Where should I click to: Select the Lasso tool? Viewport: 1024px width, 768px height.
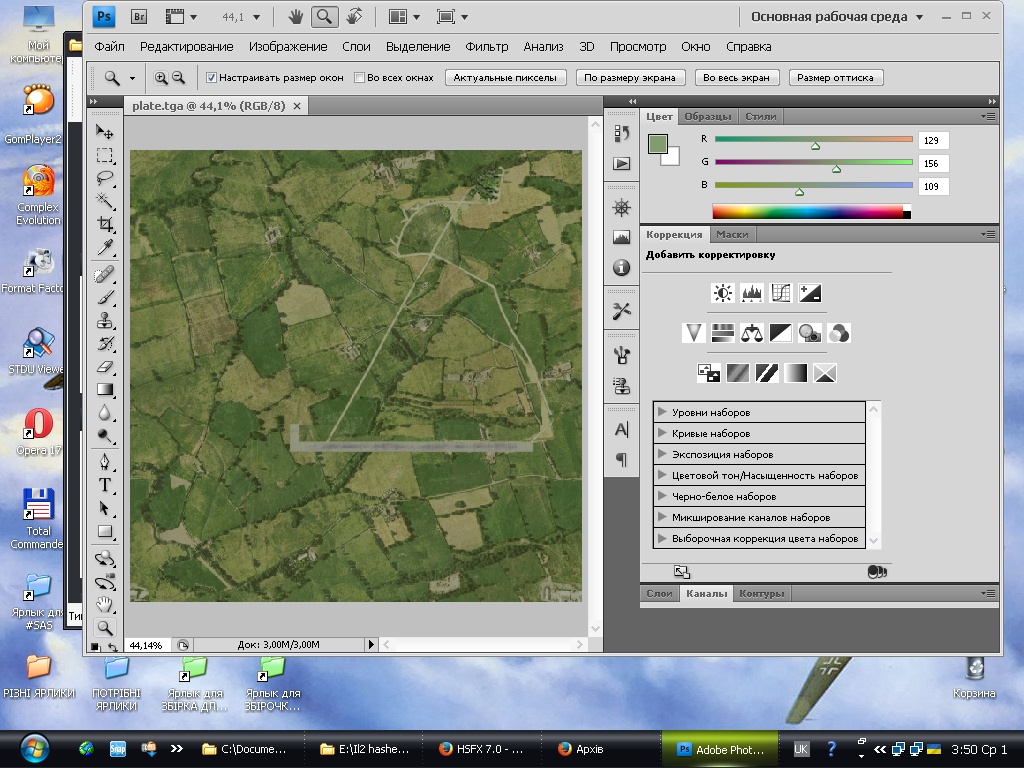(x=104, y=178)
